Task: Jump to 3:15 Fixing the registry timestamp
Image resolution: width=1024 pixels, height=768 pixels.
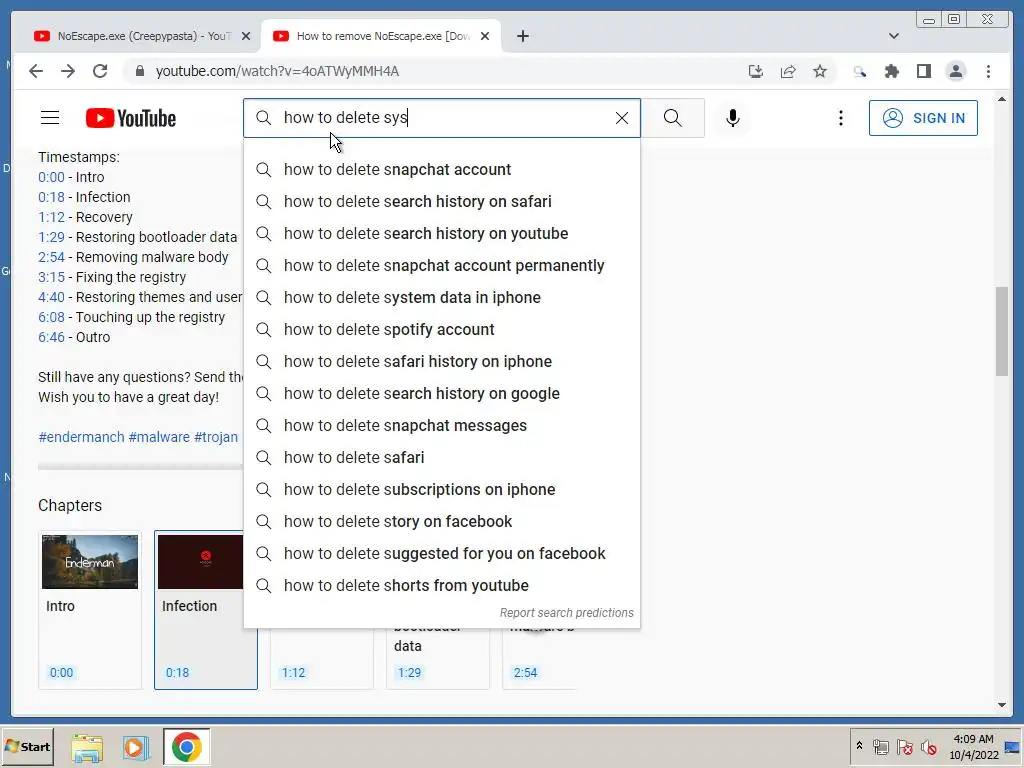Action: [51, 278]
